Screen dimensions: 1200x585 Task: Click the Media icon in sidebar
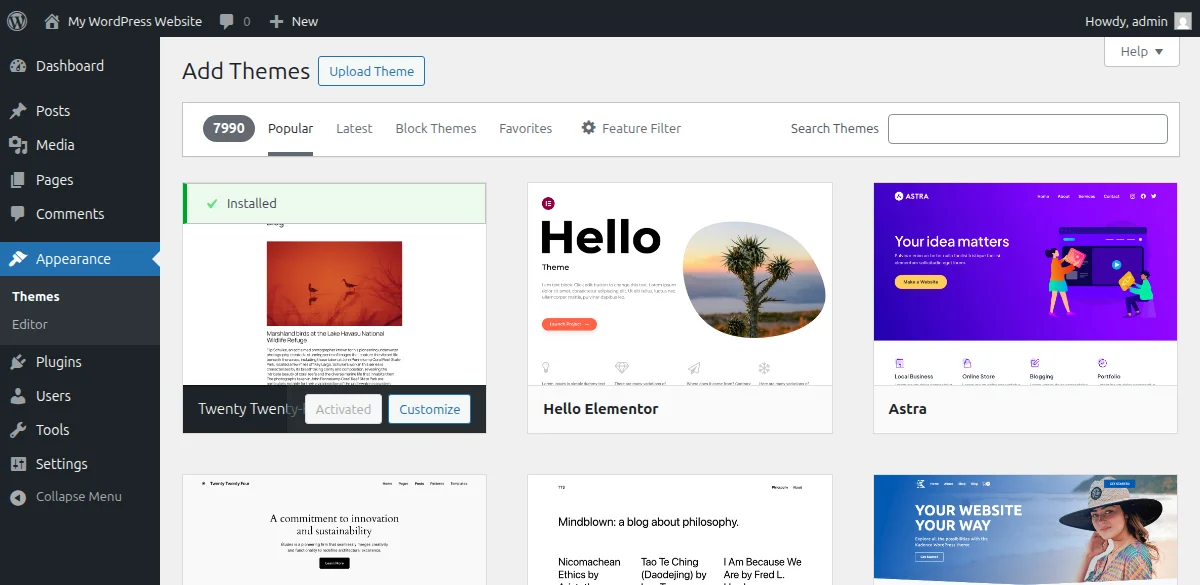click(18, 145)
